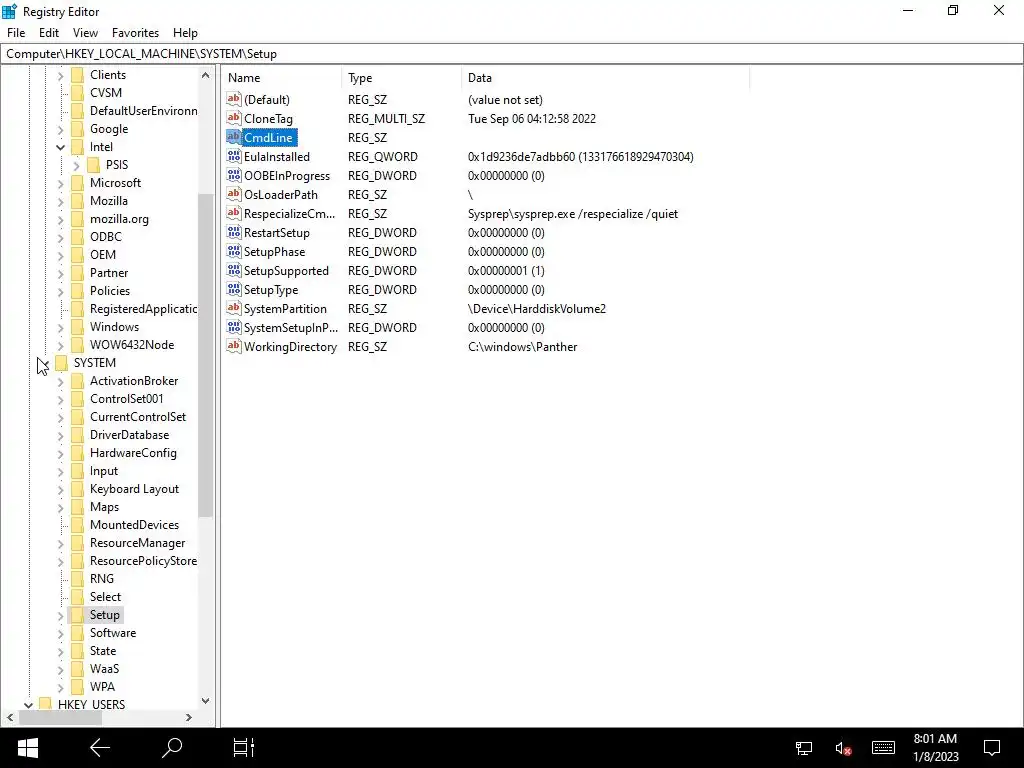Click the OOBEInProgress DWORD value icon

(234, 175)
